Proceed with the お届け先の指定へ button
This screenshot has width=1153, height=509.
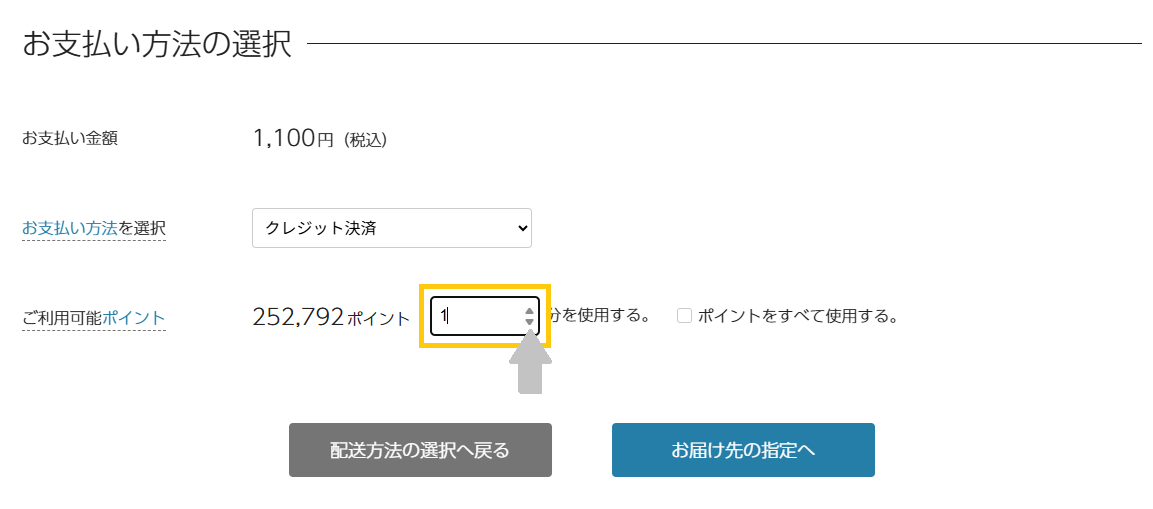tap(743, 450)
